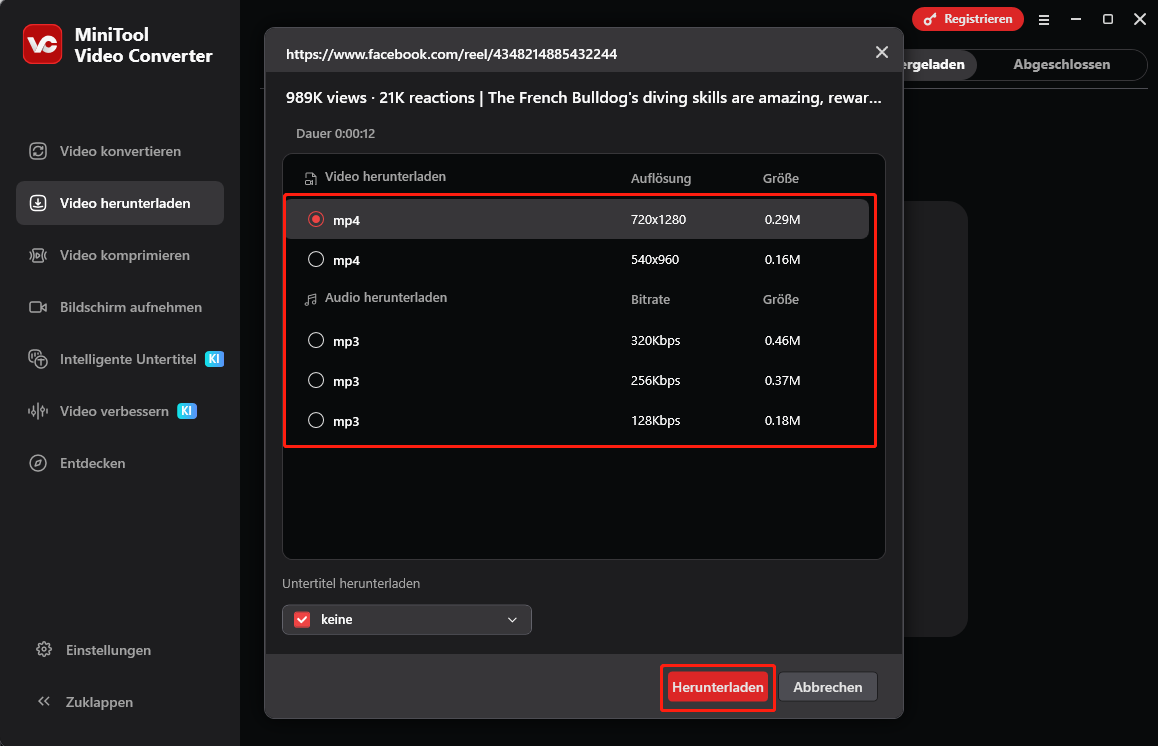Click the Auflösung column header
This screenshot has width=1158, height=746.
click(x=661, y=178)
